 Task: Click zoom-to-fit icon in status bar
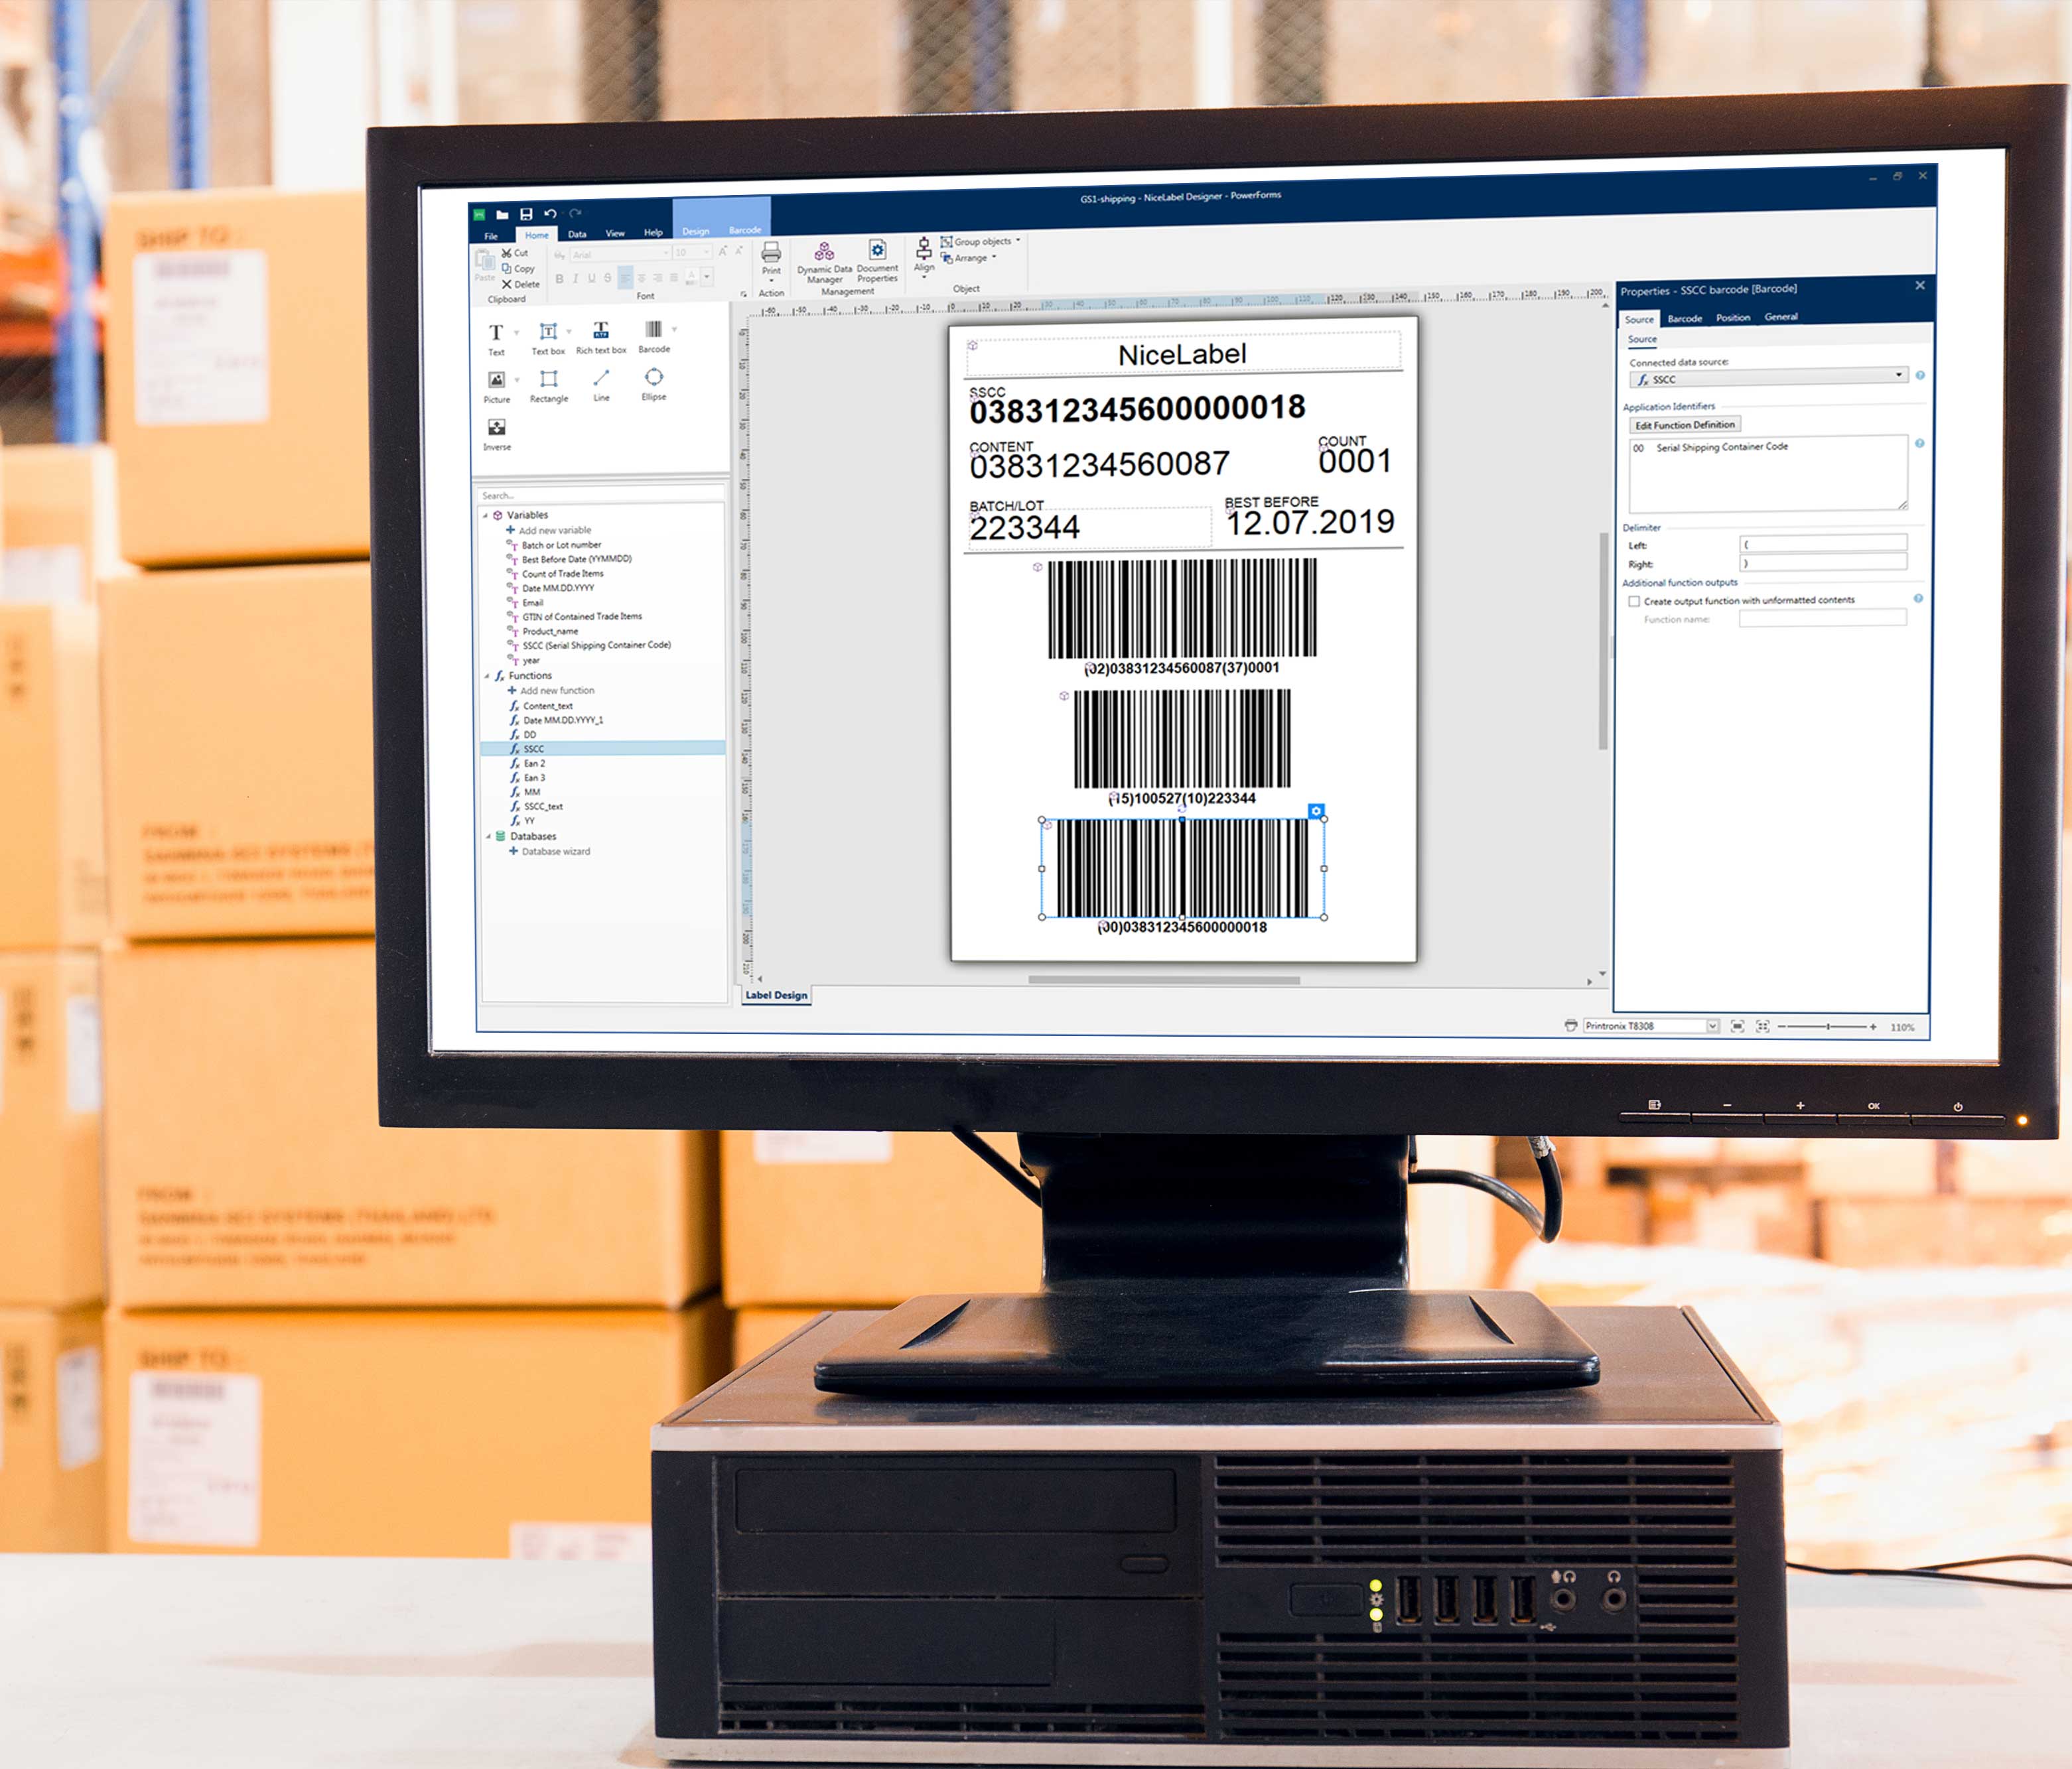click(1738, 1026)
